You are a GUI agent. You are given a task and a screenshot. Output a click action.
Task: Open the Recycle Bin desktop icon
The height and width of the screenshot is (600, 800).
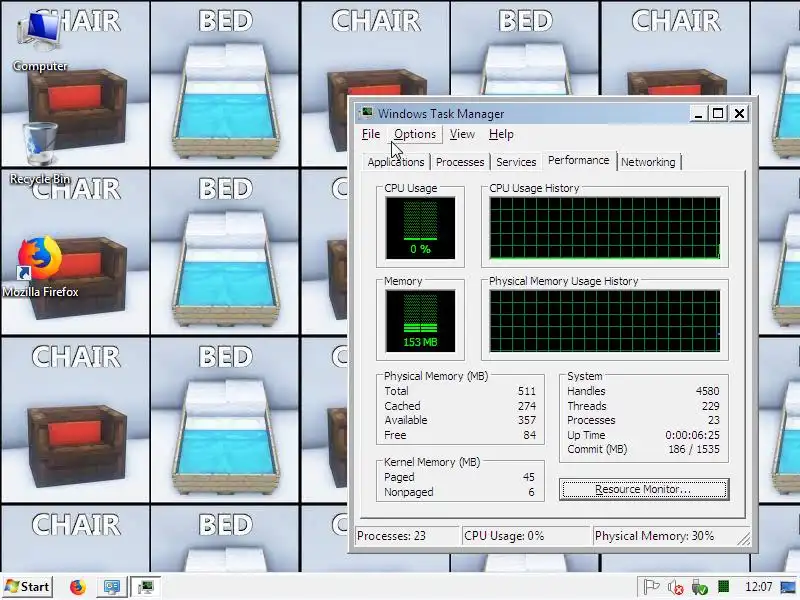tap(40, 153)
